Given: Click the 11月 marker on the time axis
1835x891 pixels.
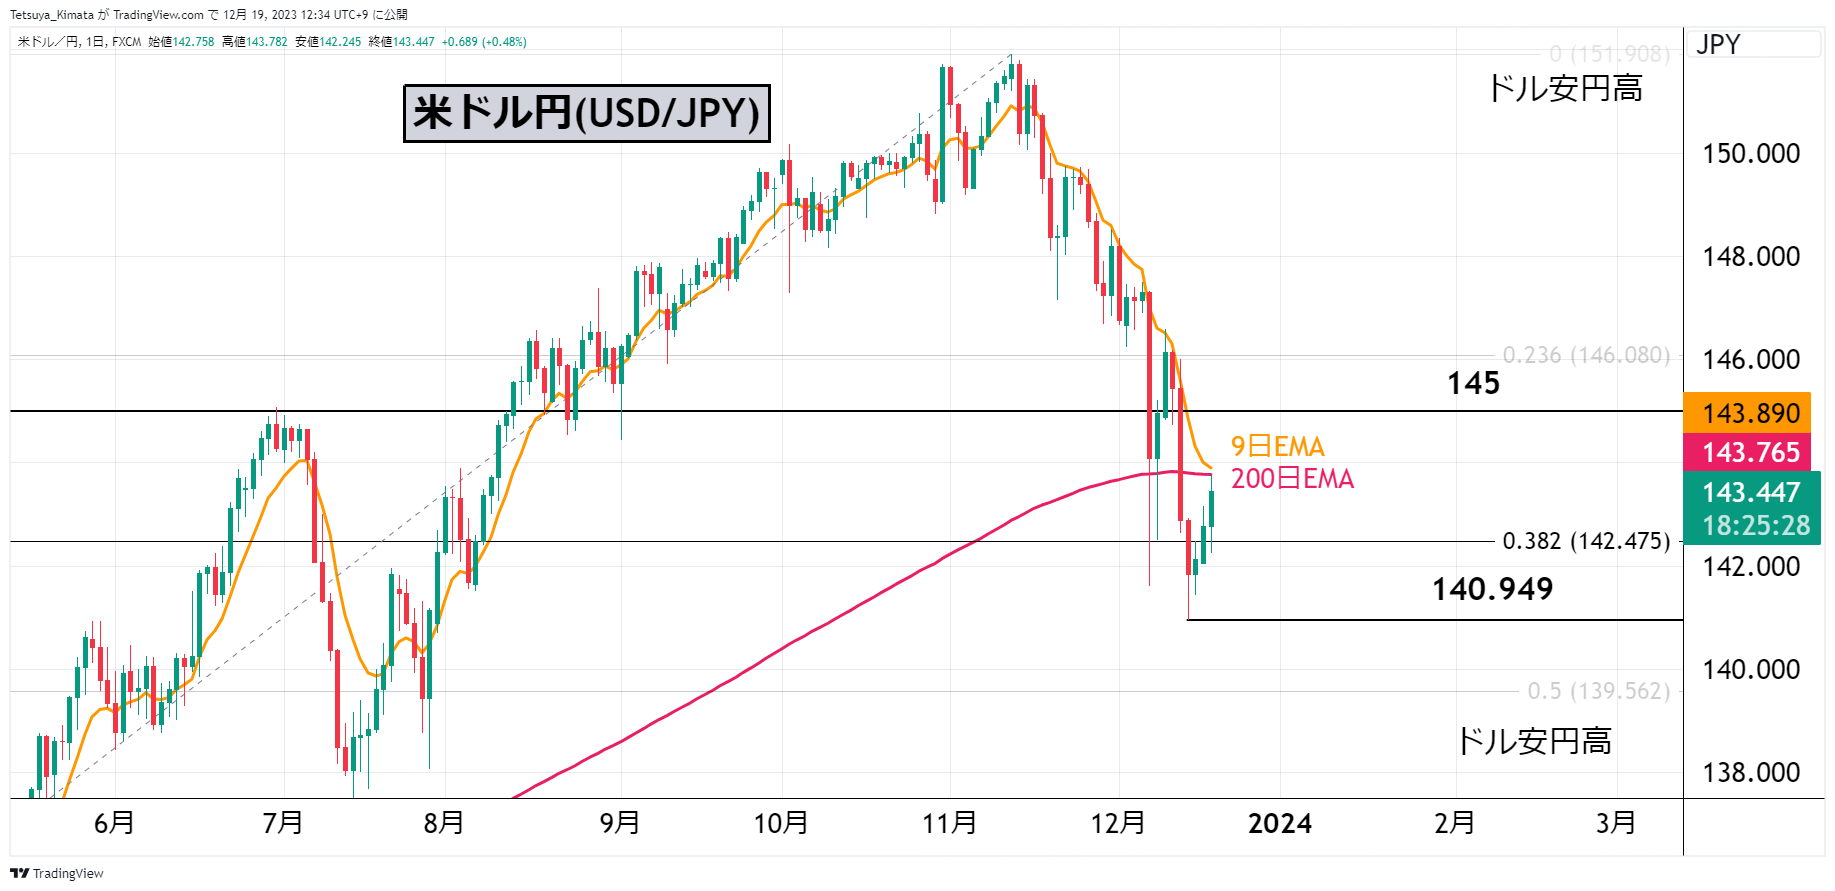Looking at the screenshot, I should coord(949,823).
